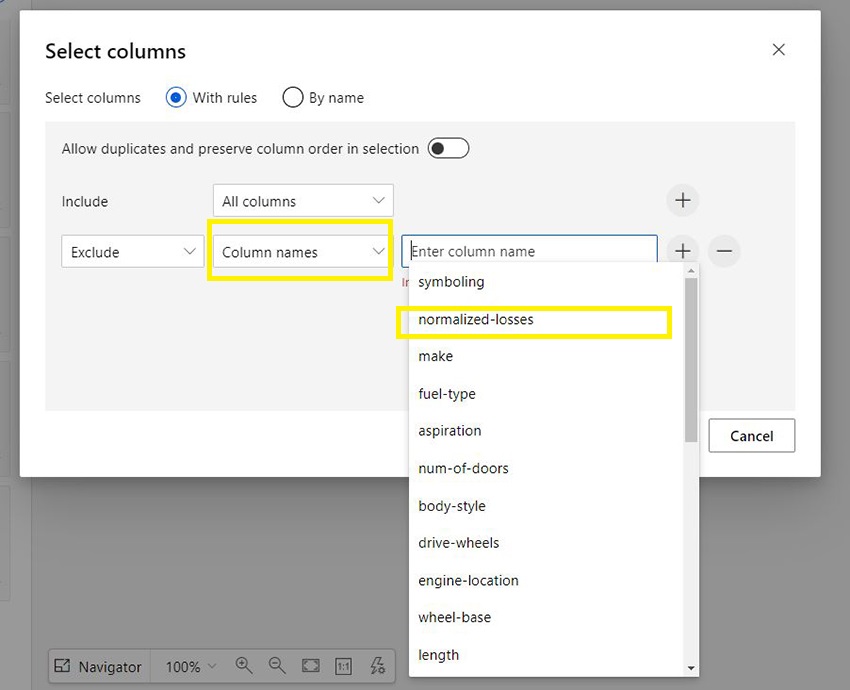Screen dimensions: 850x690
Task: Click the Enter column name field
Action: pyautogui.click(x=529, y=251)
